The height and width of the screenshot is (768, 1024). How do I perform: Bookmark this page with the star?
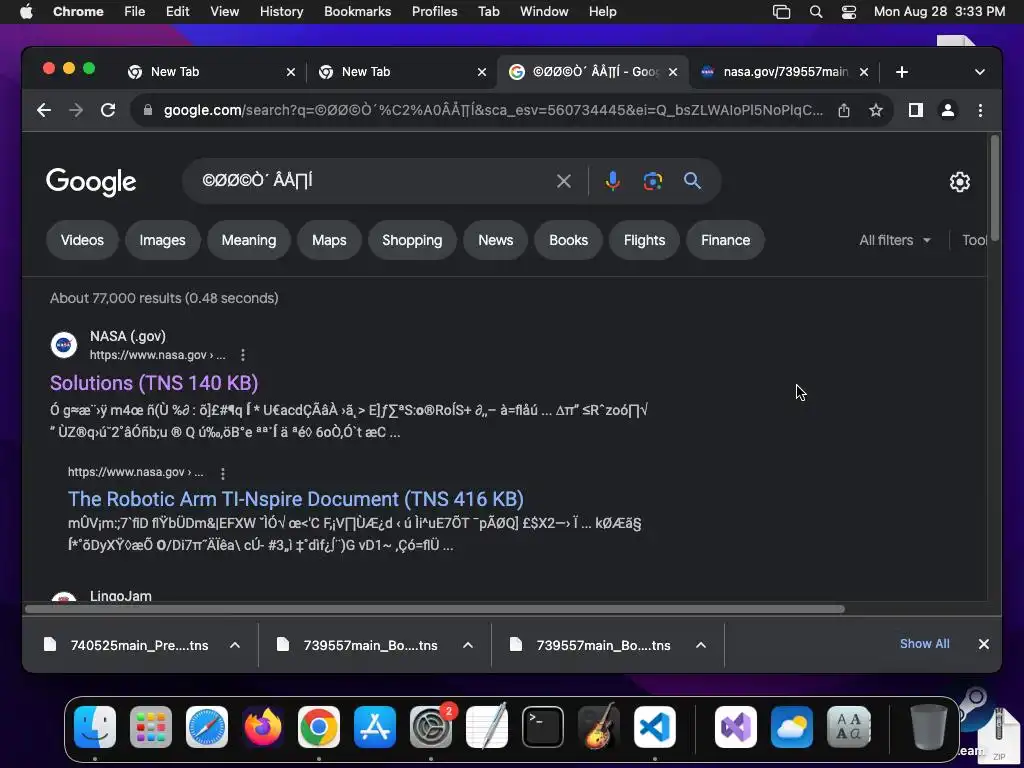[x=876, y=110]
